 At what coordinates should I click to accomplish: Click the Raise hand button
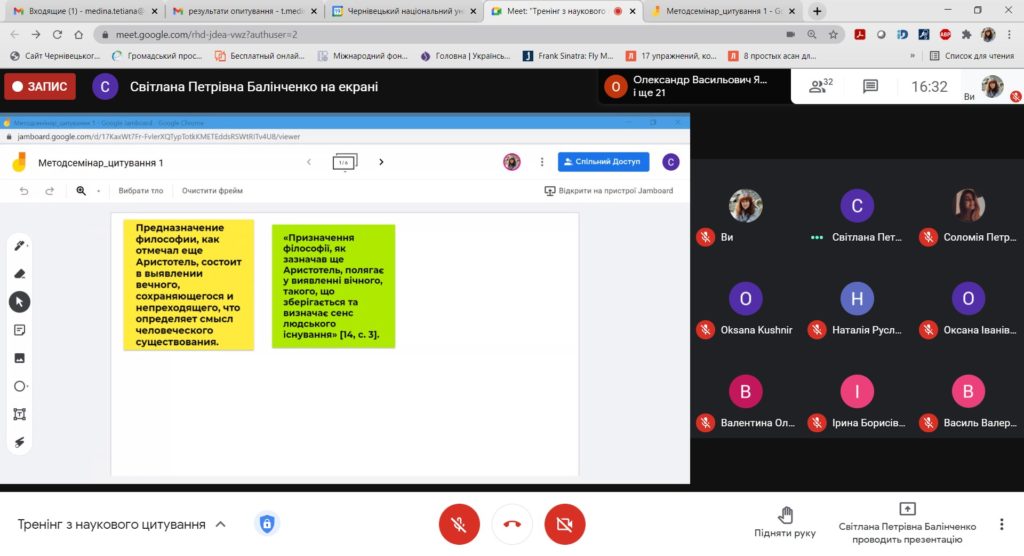(x=785, y=523)
